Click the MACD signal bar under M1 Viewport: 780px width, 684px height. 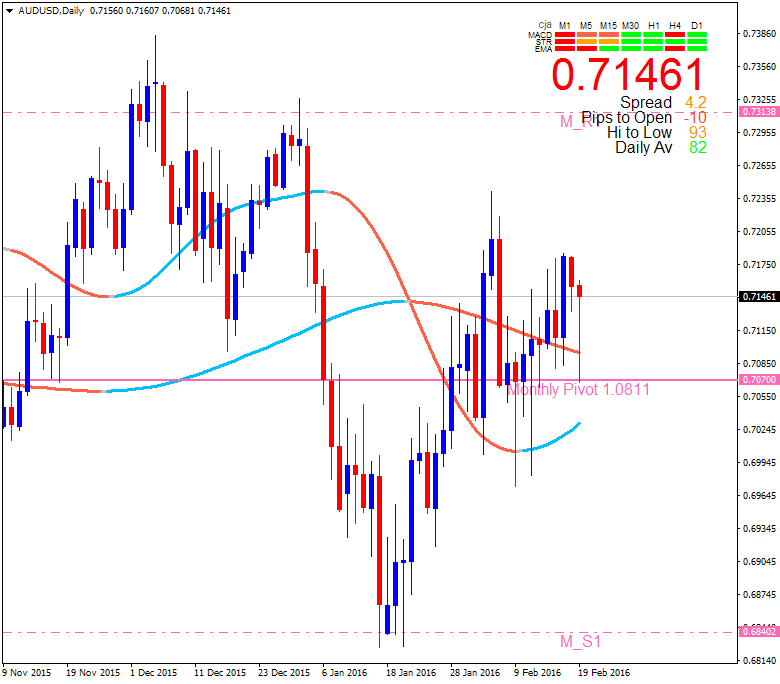coord(565,35)
